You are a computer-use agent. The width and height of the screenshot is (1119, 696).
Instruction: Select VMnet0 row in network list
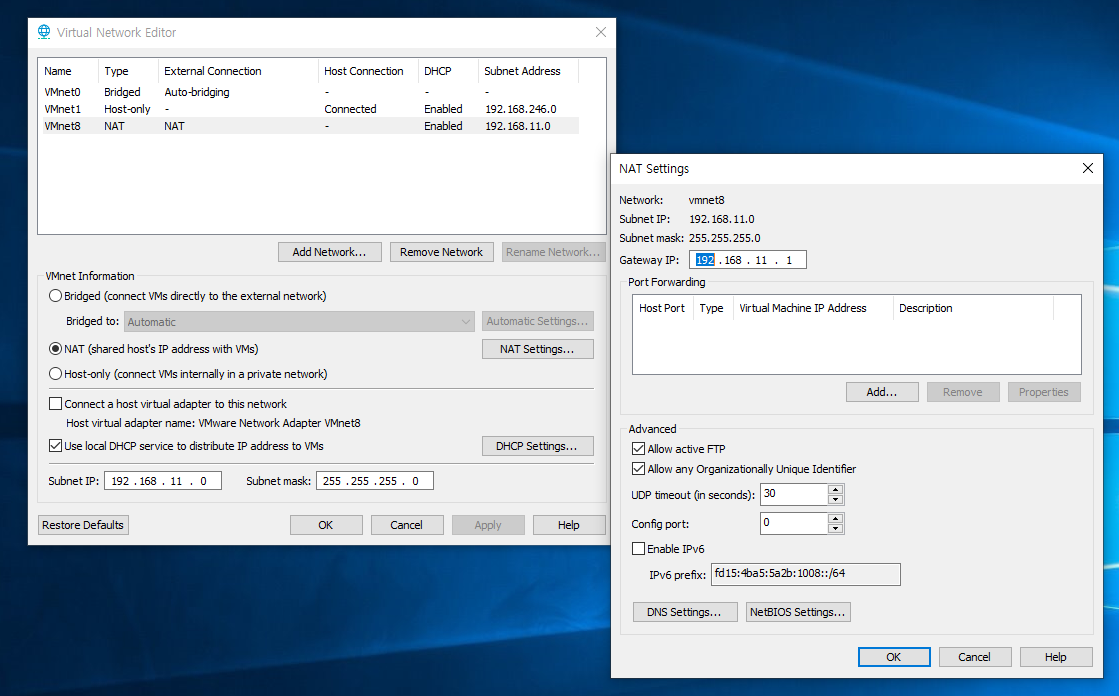tap(310, 92)
